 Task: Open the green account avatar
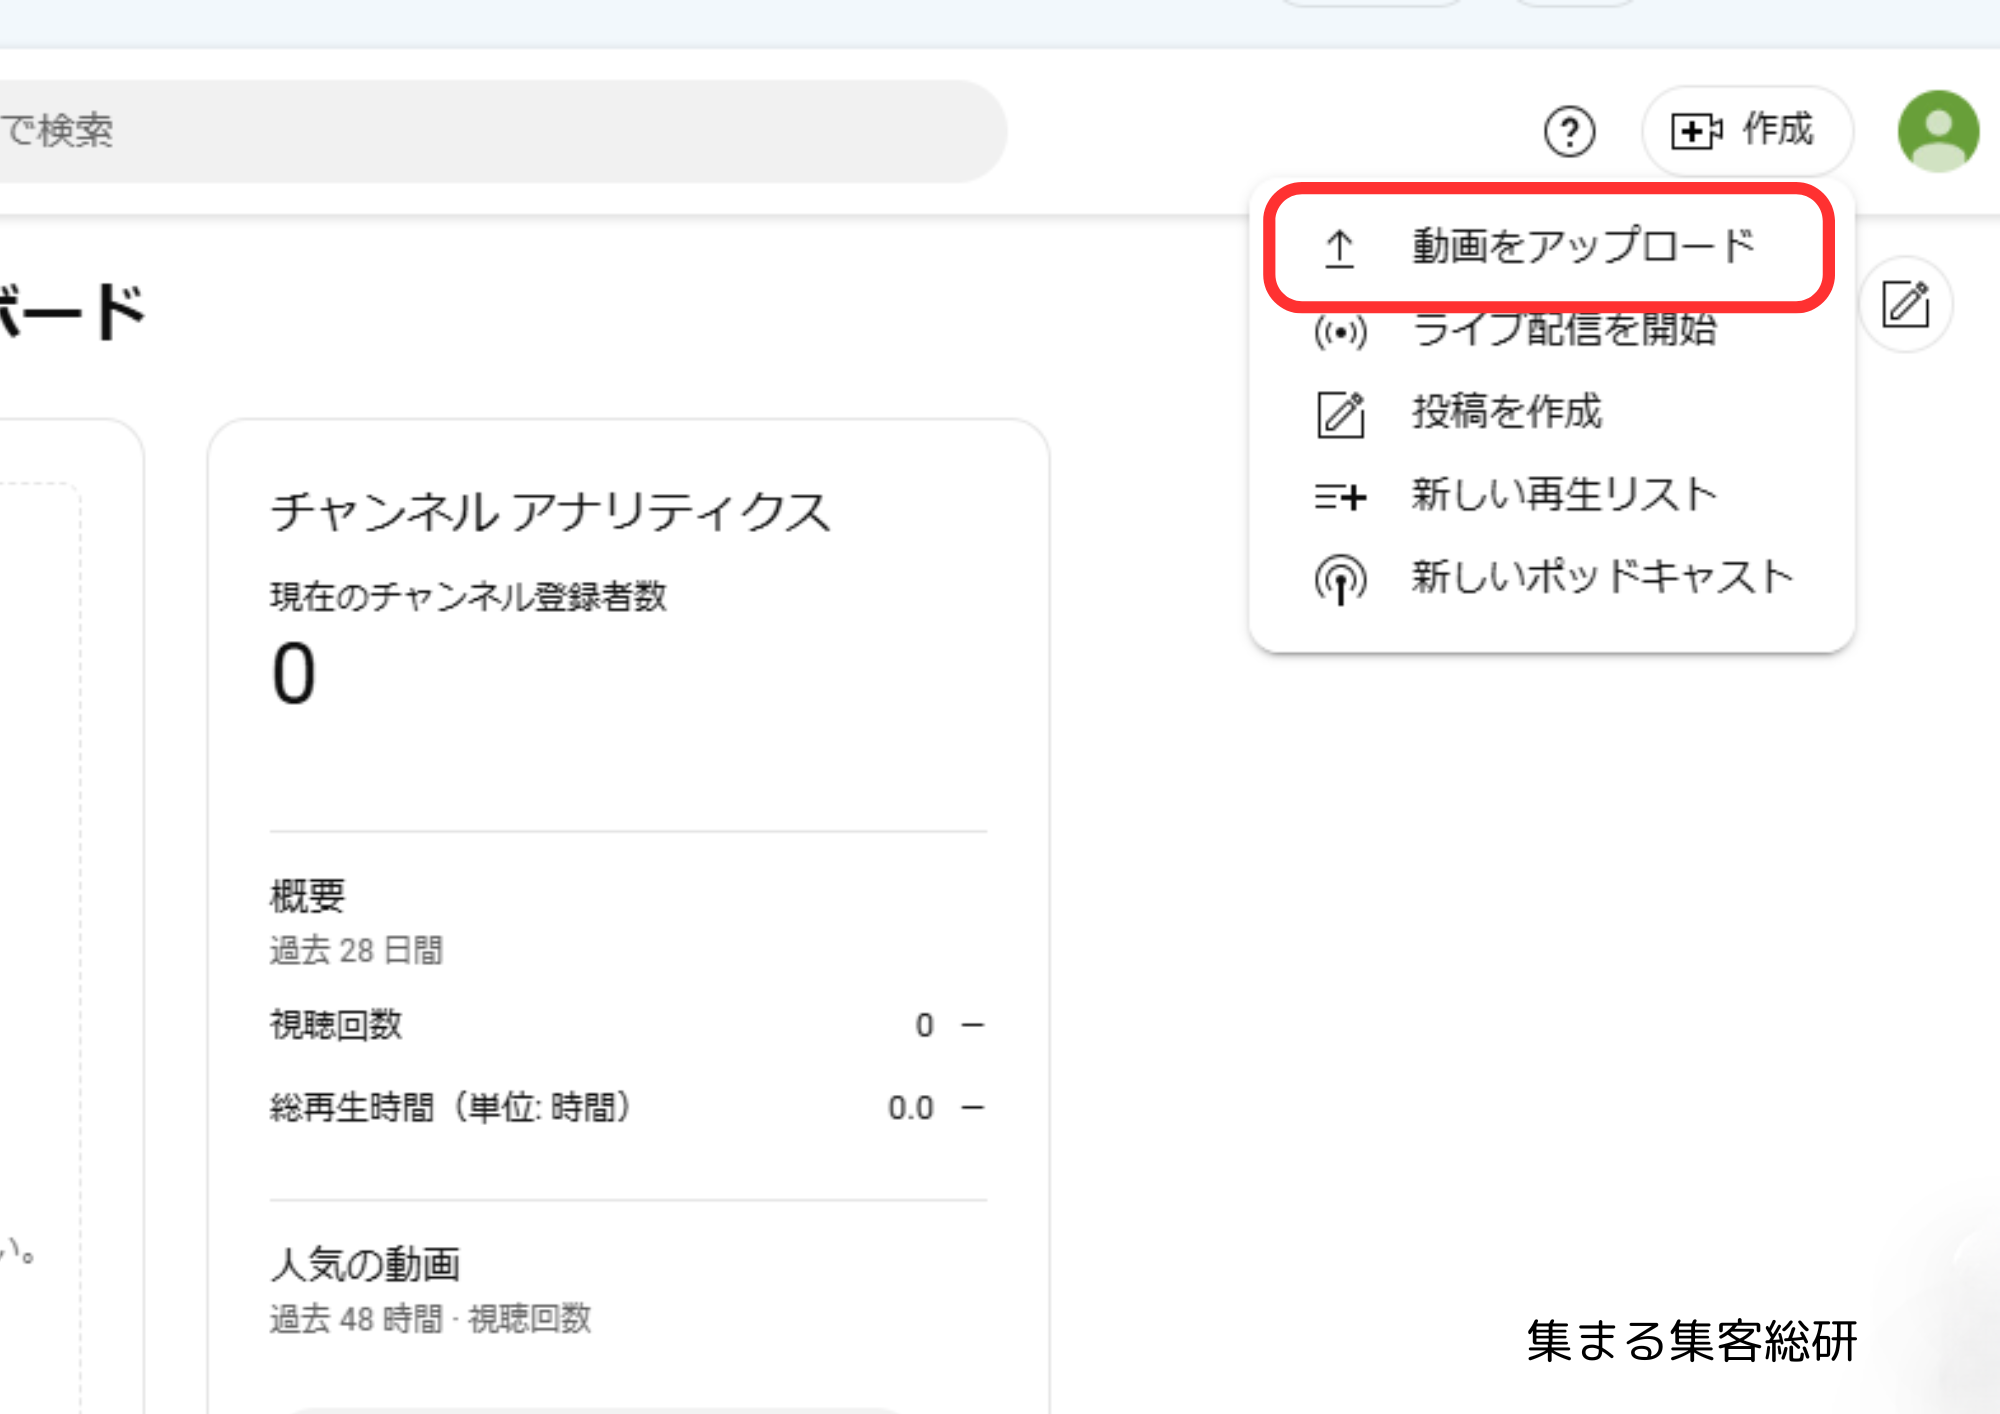(1937, 131)
